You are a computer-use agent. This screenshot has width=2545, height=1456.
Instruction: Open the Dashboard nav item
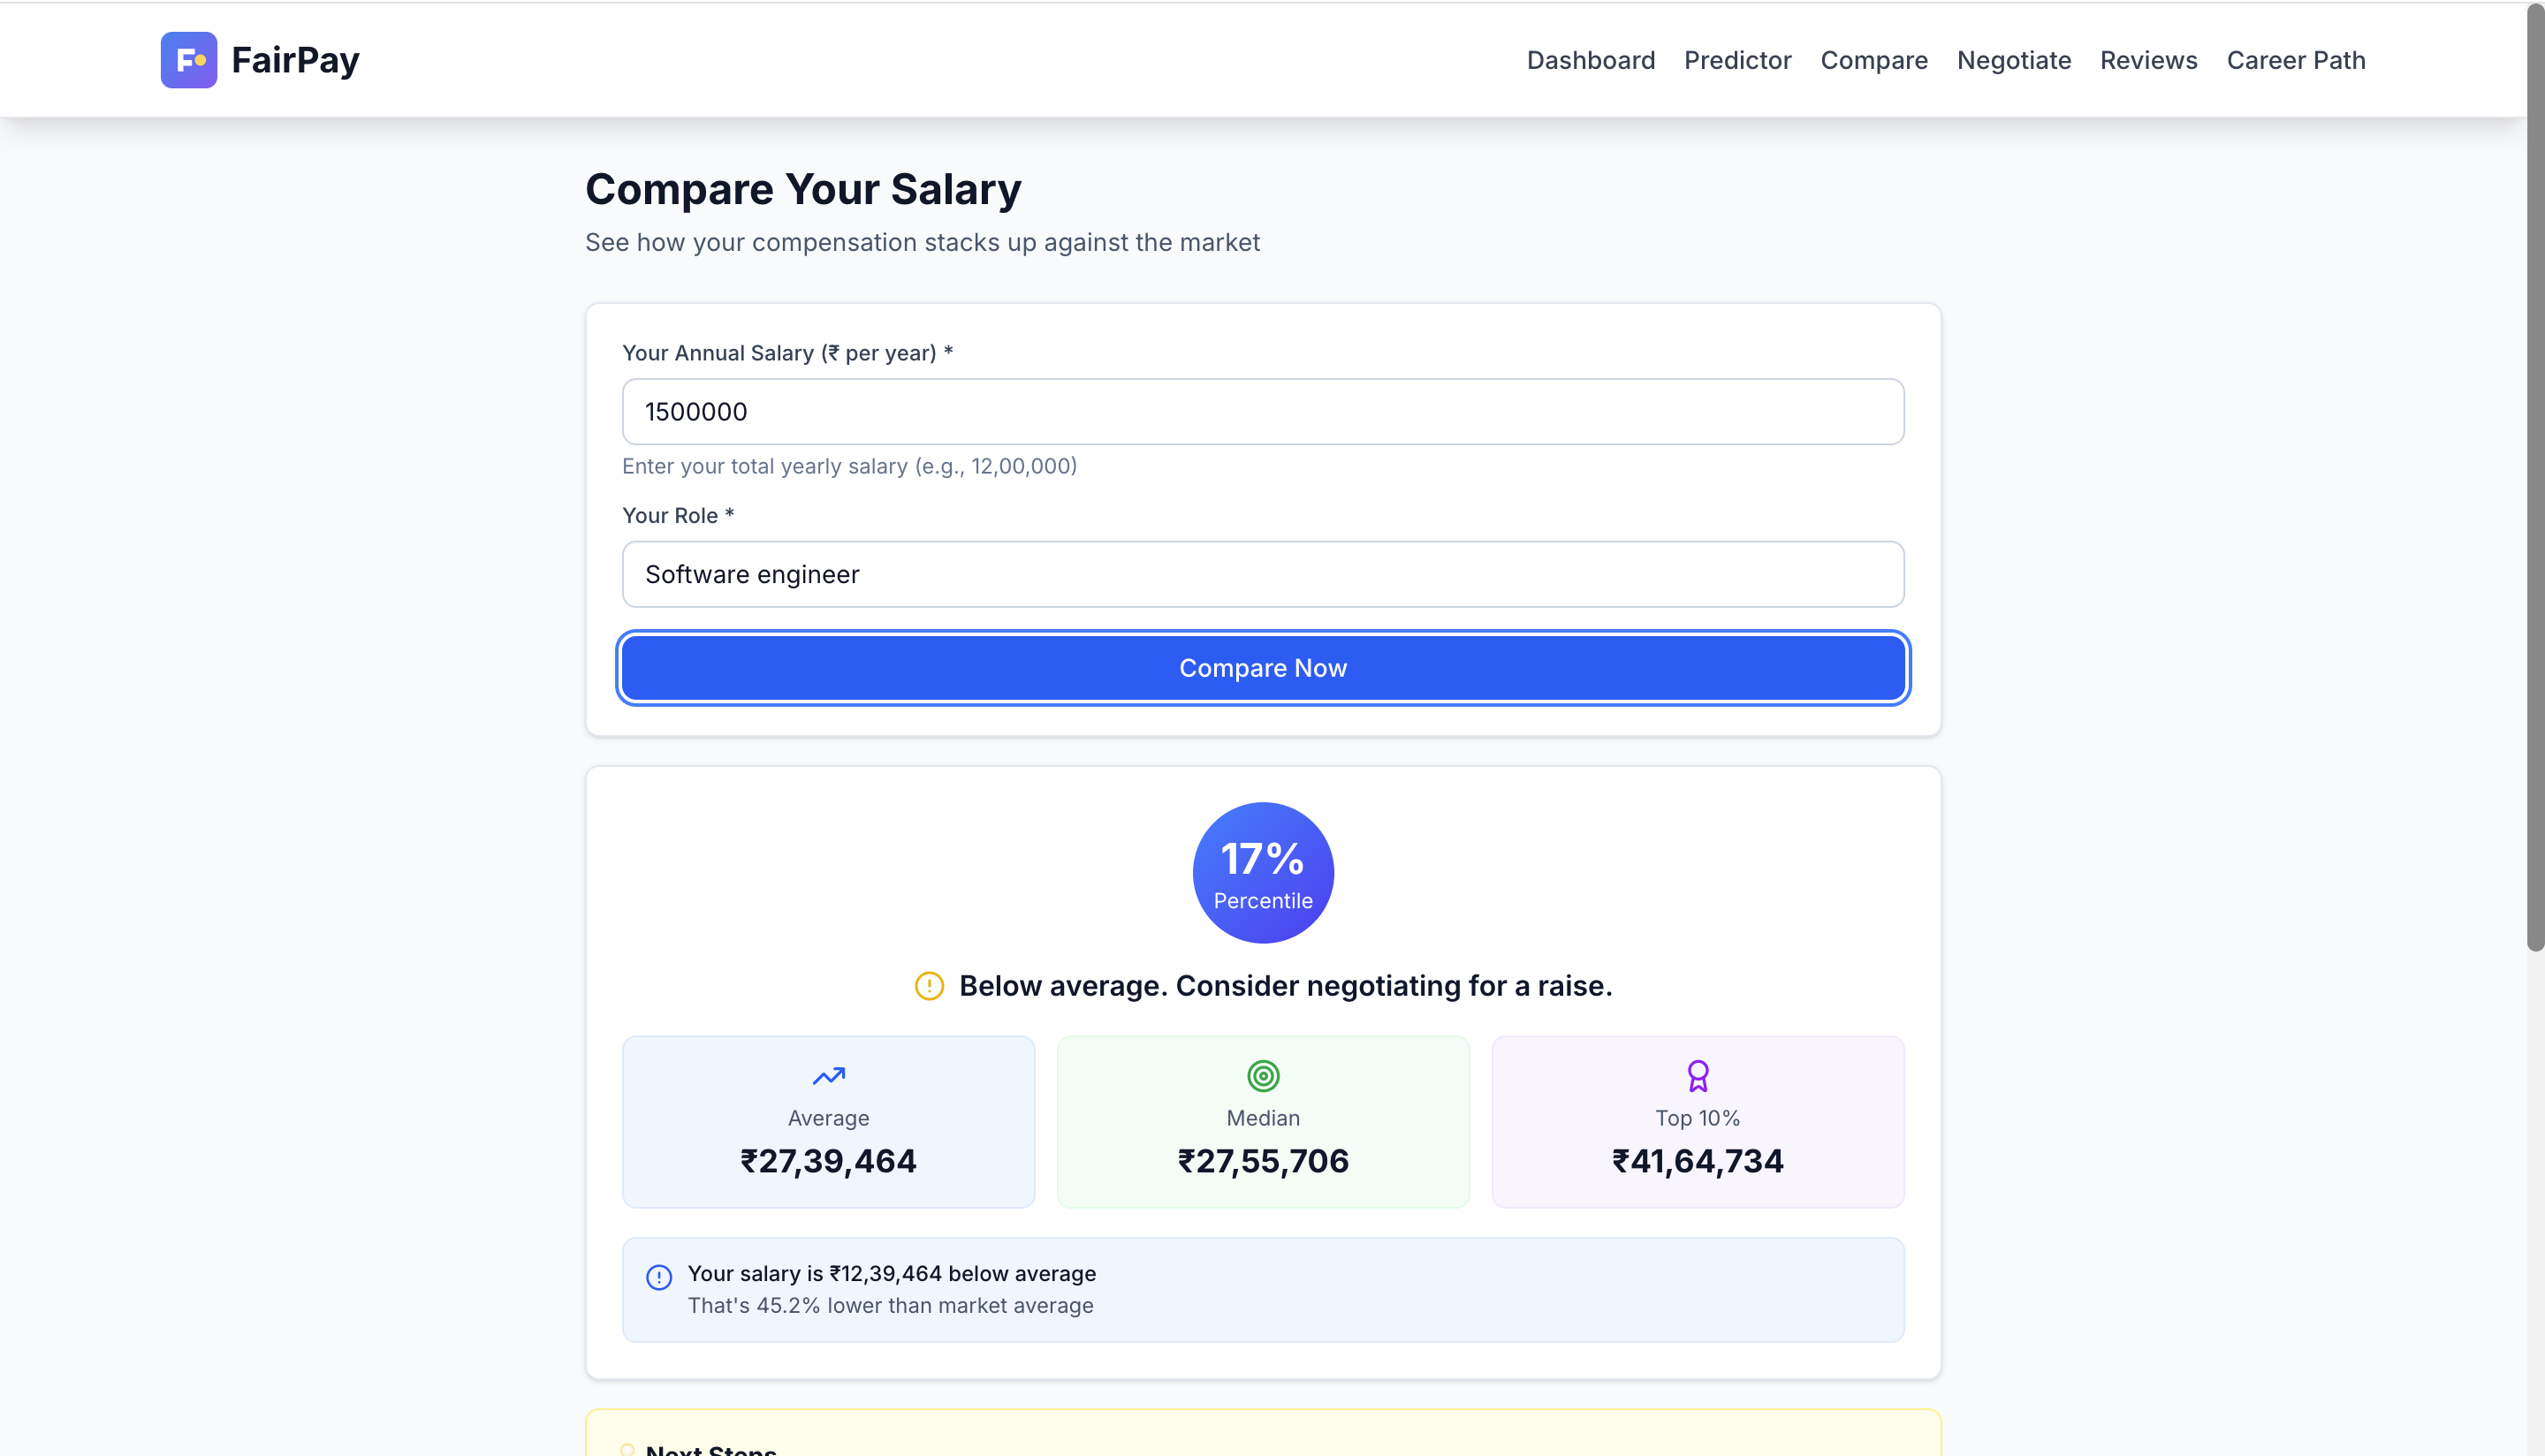tap(1590, 60)
